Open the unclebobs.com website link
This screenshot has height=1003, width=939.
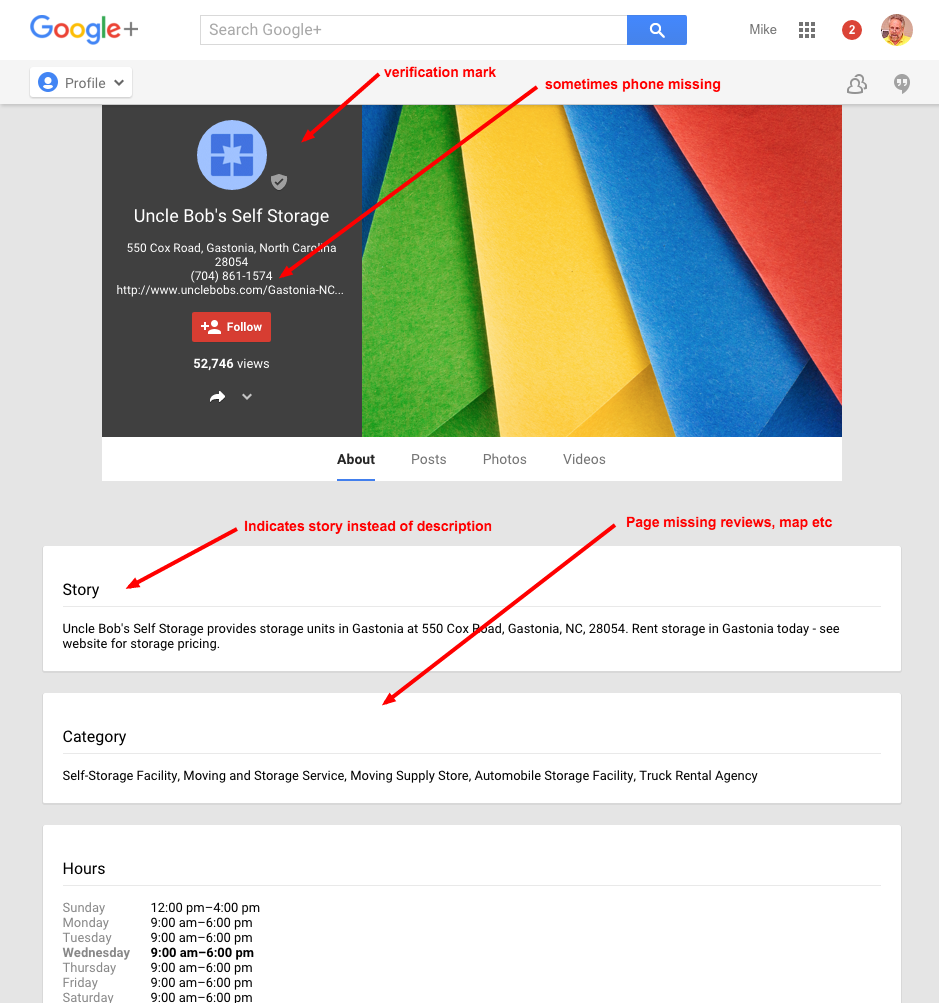(230, 290)
